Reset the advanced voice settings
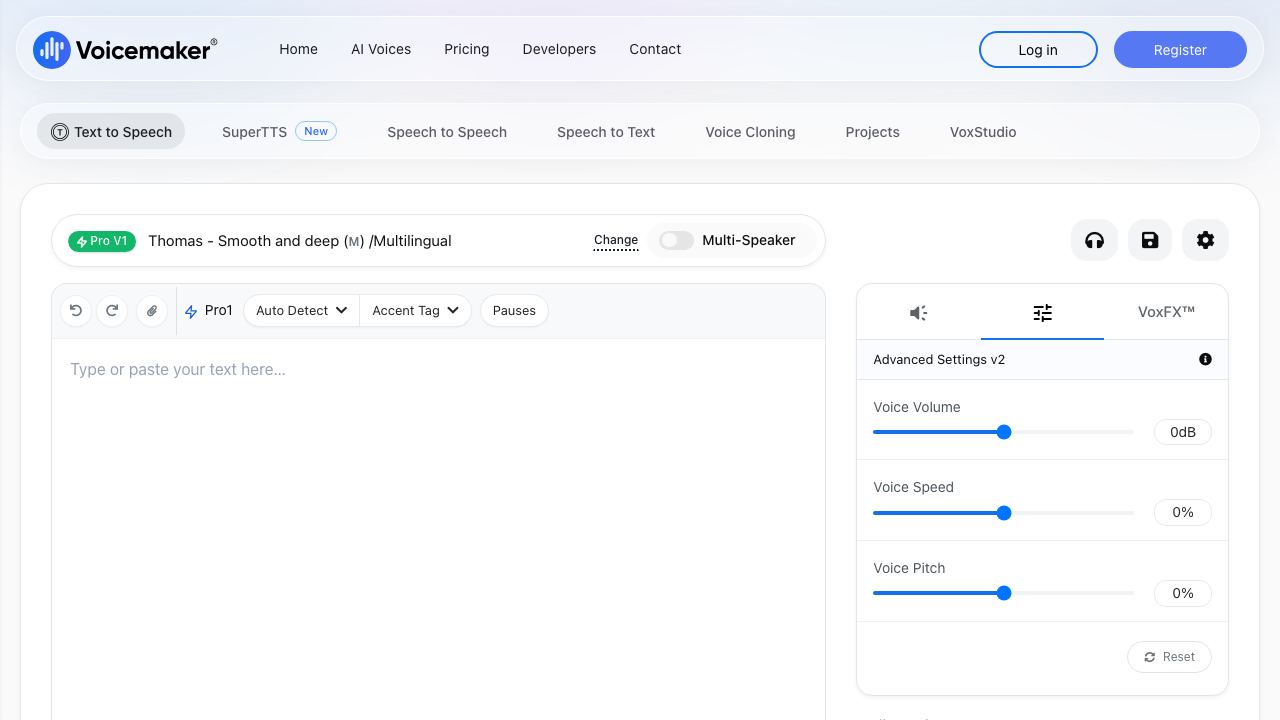Screen dimensions: 1280x720 [1169, 657]
